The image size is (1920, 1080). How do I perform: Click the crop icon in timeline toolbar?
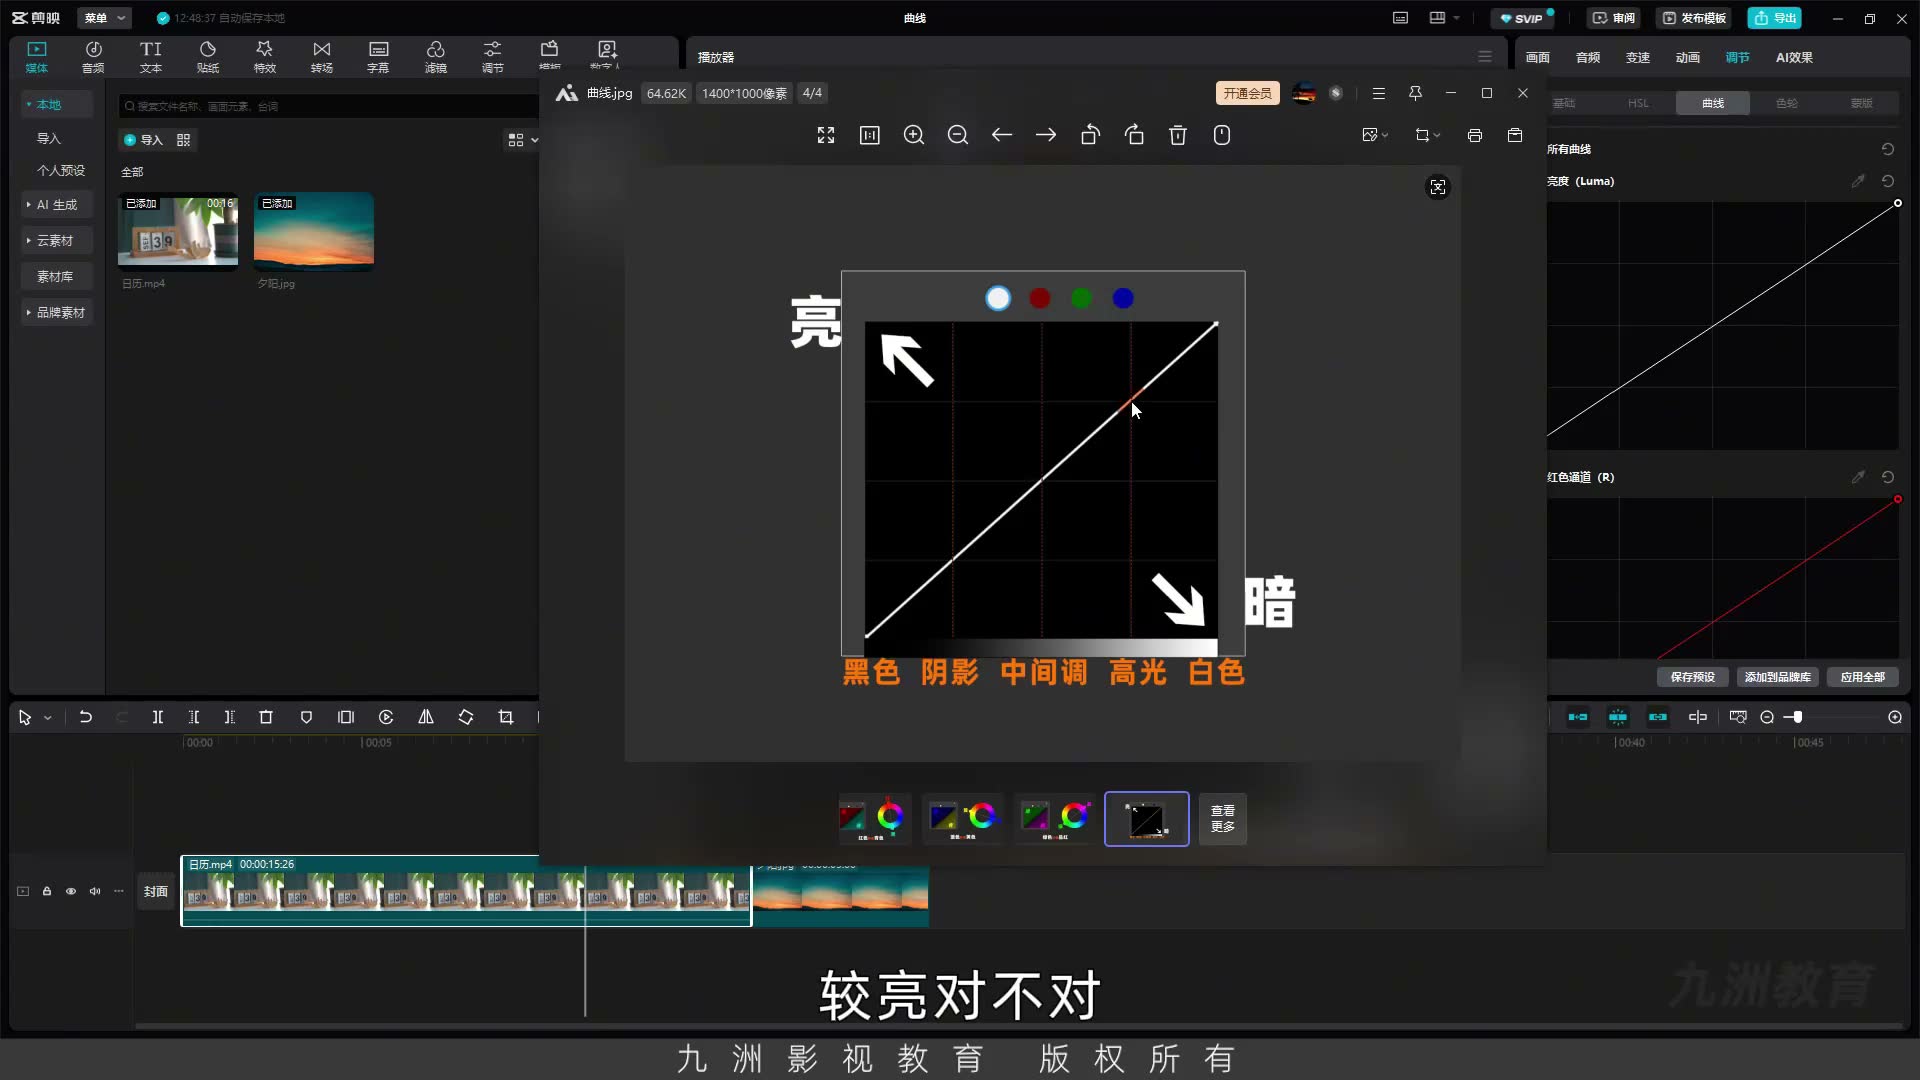tap(506, 717)
